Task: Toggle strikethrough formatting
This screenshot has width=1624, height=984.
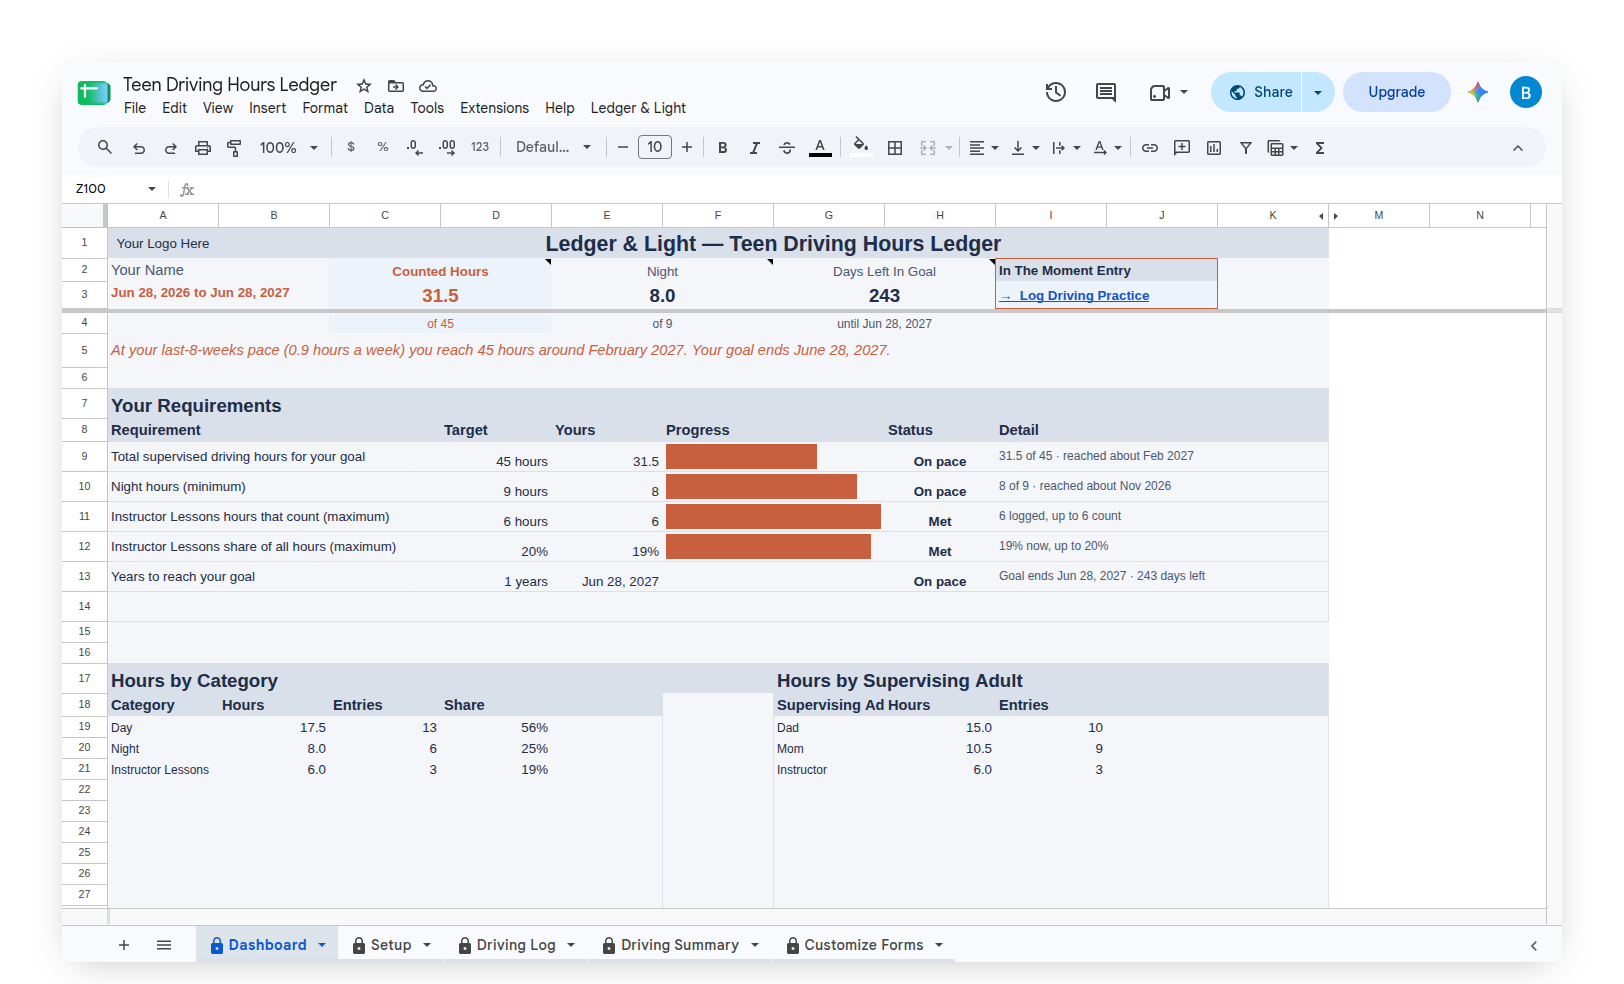Action: (x=787, y=148)
